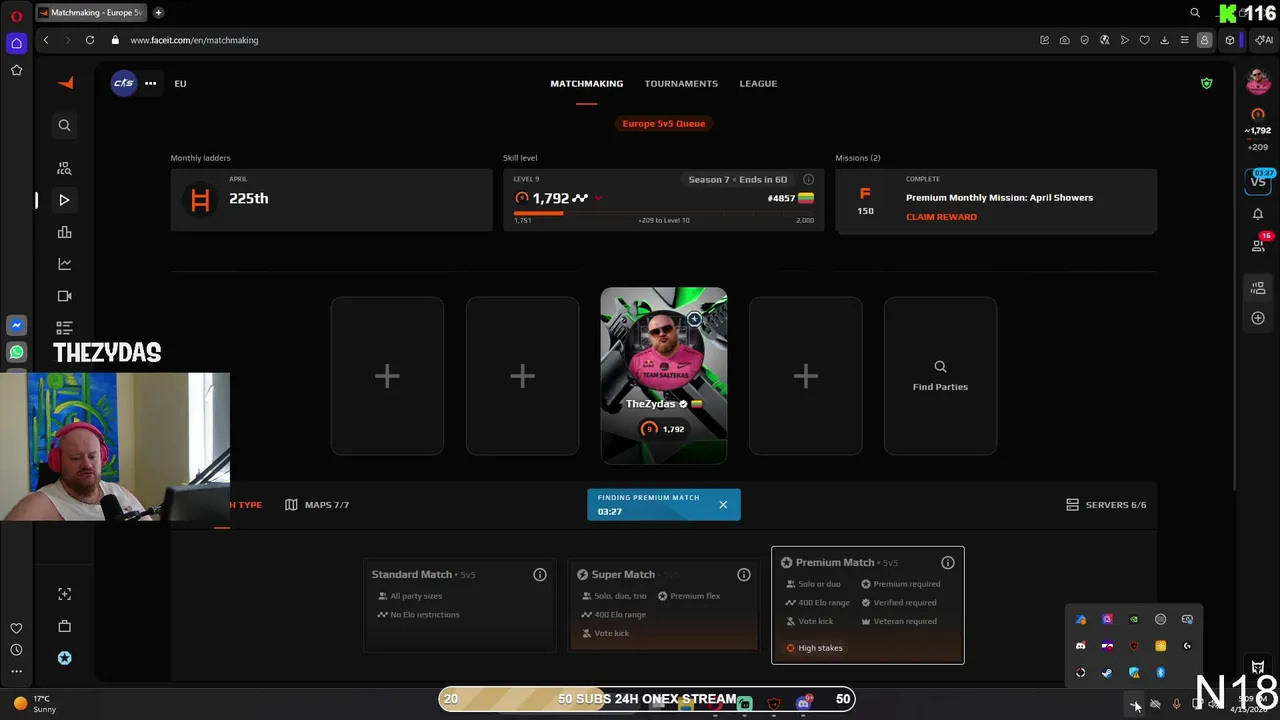
Task: Click the Find Parties card
Action: 940,376
